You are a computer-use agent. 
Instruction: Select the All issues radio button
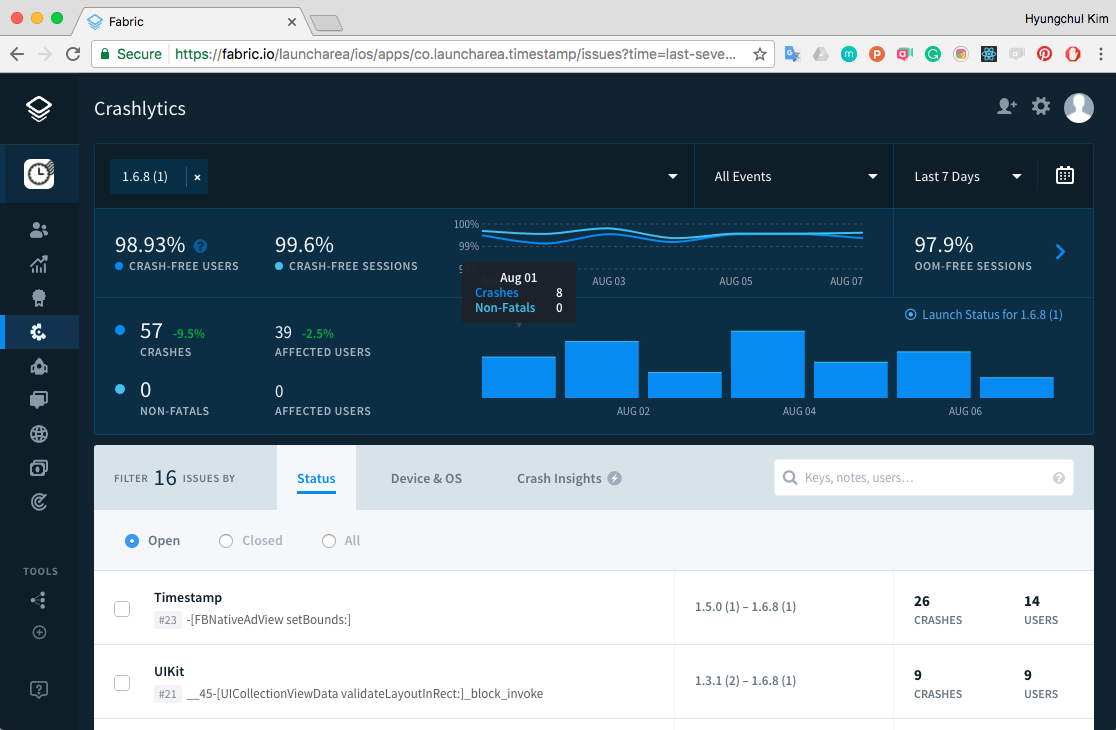tap(328, 541)
